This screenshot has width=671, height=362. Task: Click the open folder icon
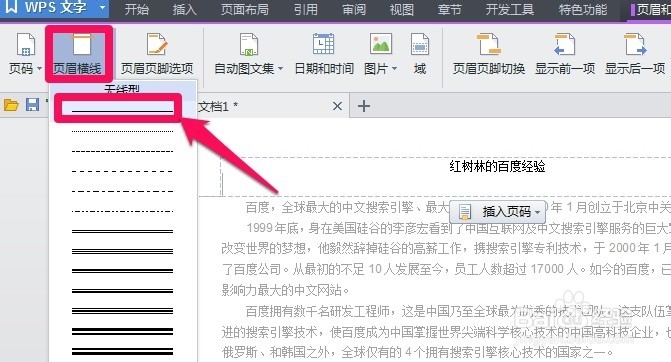pos(11,105)
